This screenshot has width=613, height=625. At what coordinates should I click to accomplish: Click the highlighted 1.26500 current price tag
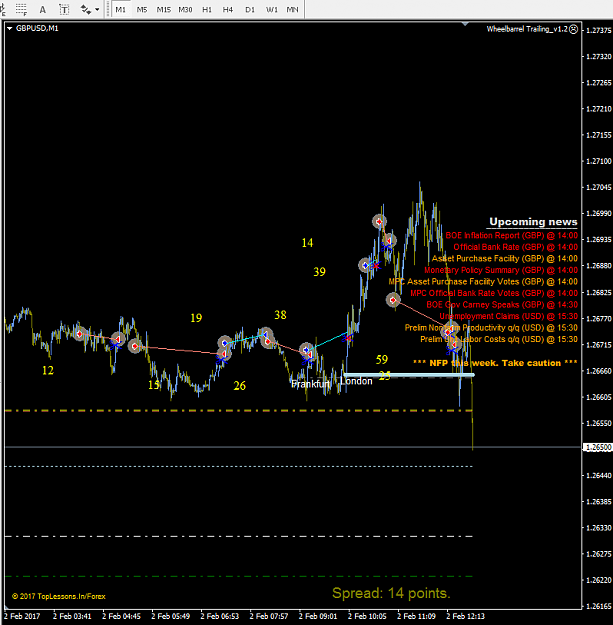(x=597, y=447)
